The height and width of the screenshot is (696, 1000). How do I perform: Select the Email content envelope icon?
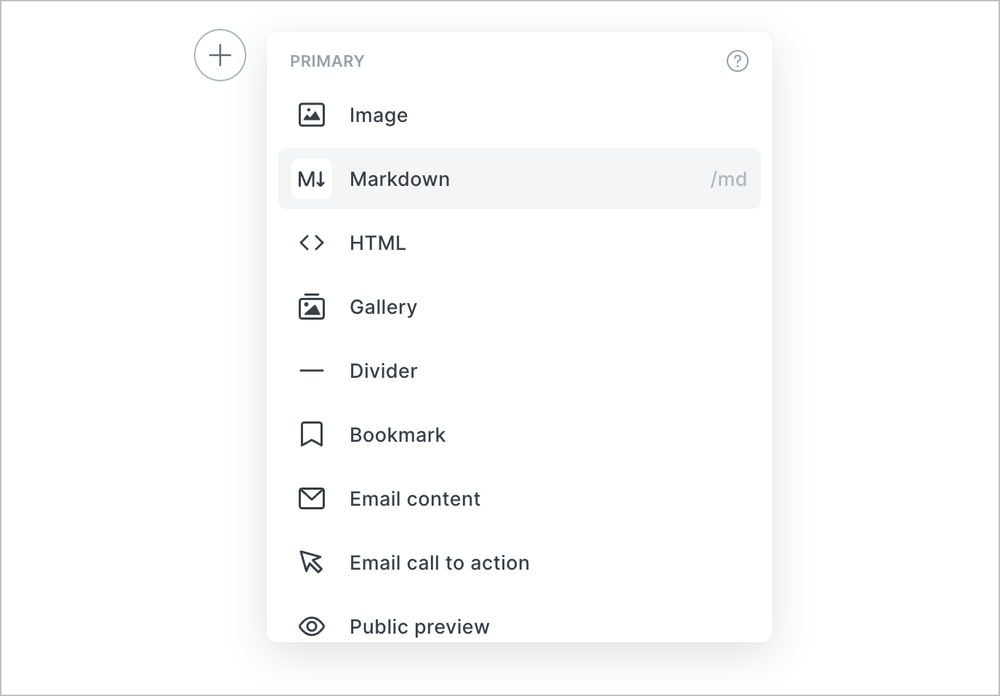coord(311,498)
